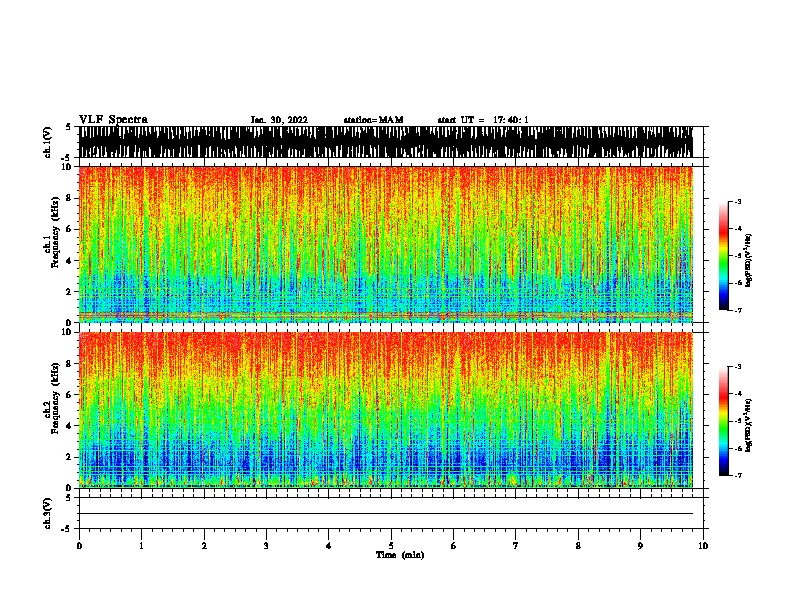Click time-axis tick label "3"
Viewport: 792px width, 612px height.
point(266,545)
